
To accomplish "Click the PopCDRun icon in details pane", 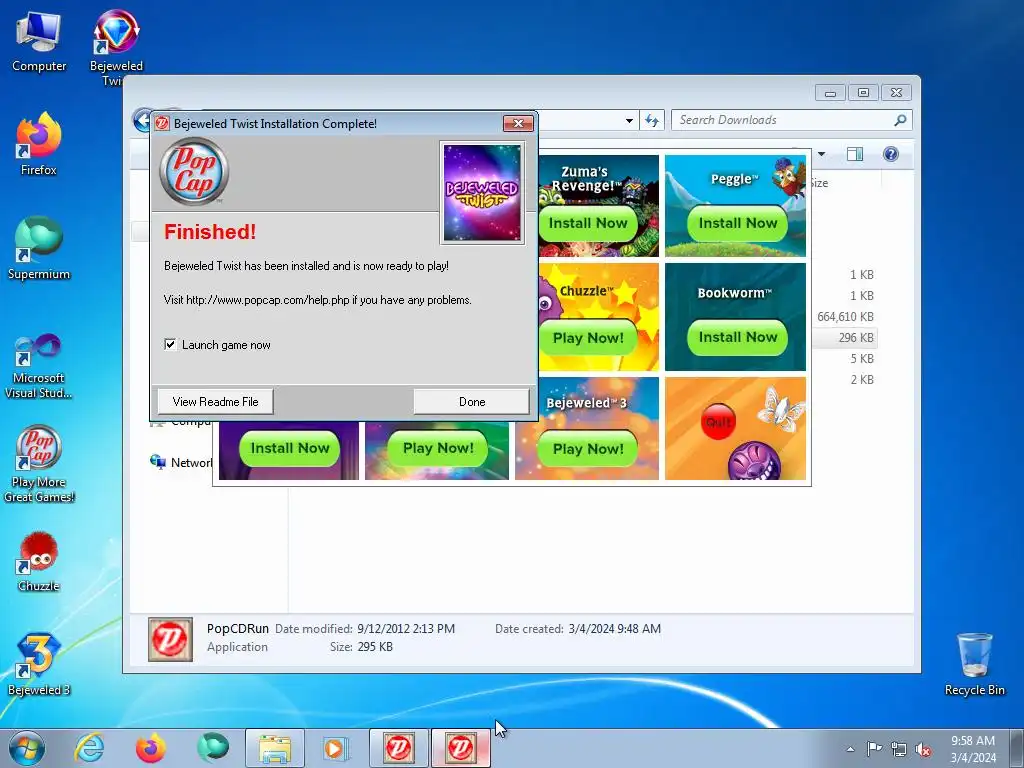I will [x=170, y=639].
